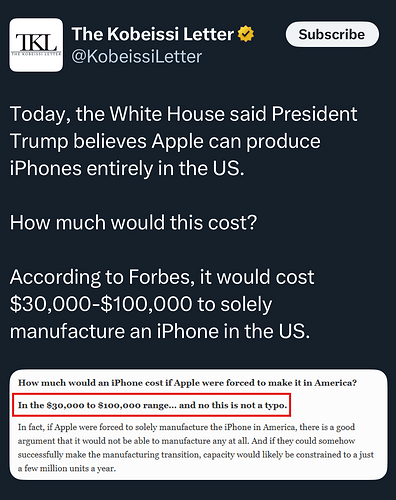This screenshot has height=500, width=396.
Task: Click the words 'White House' in the tweet
Action: click(x=166, y=114)
